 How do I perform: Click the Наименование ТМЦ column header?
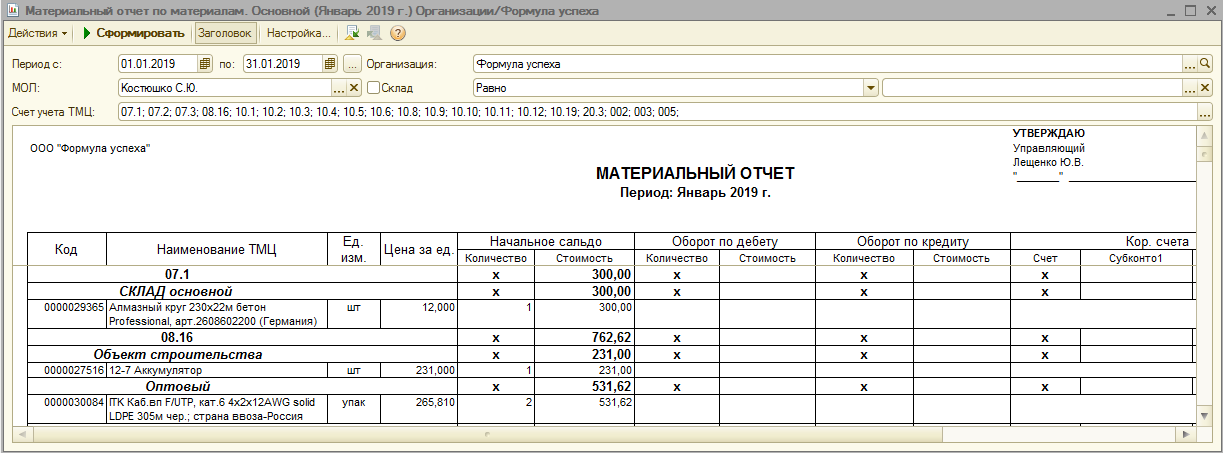coord(217,249)
